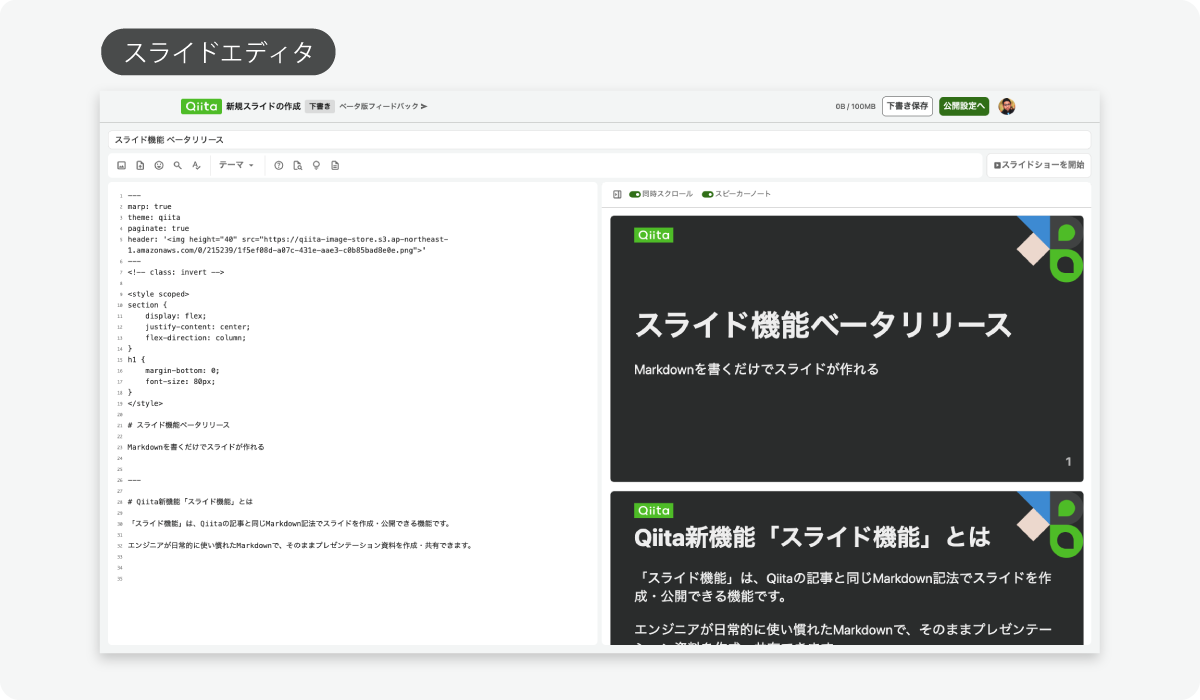Click the editor line 'display: flex;'
This screenshot has height=700, width=1200.
pyautogui.click(x=175, y=316)
